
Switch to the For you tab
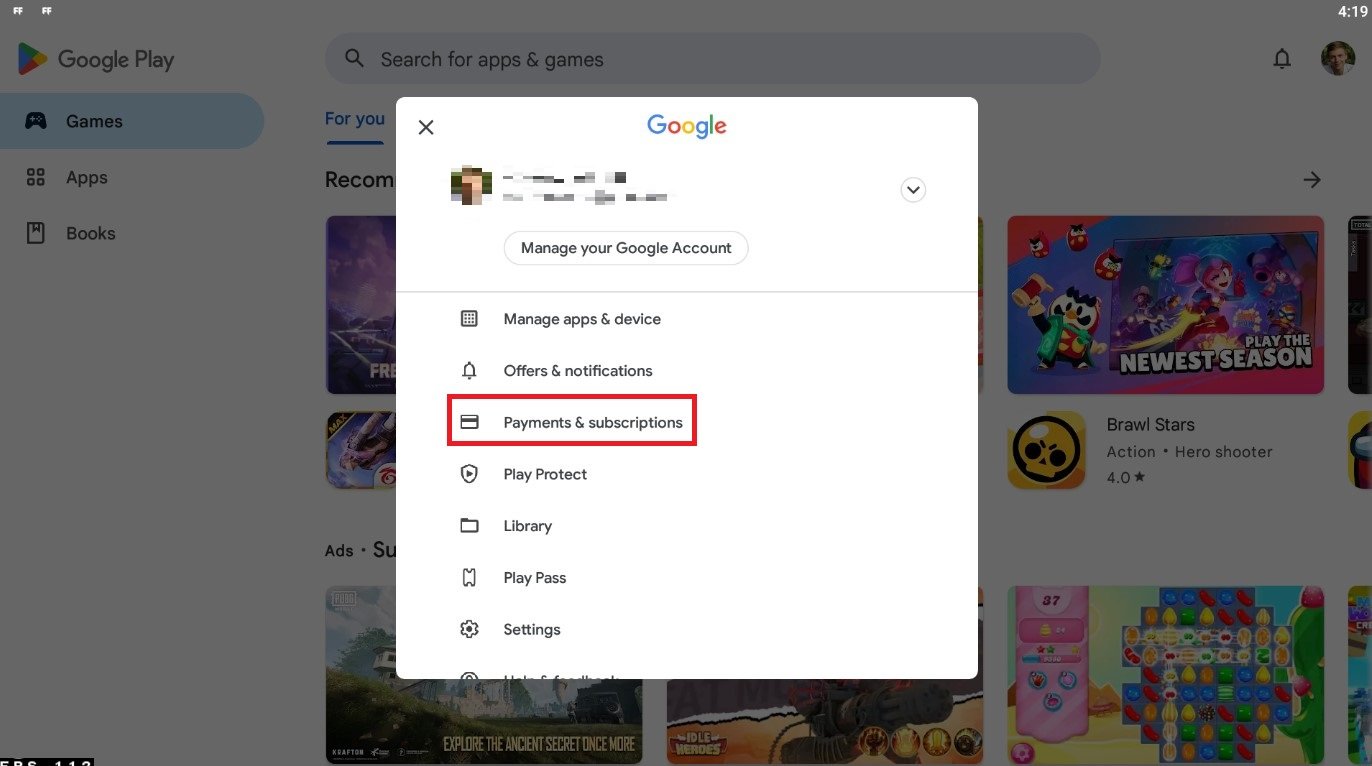pos(354,119)
